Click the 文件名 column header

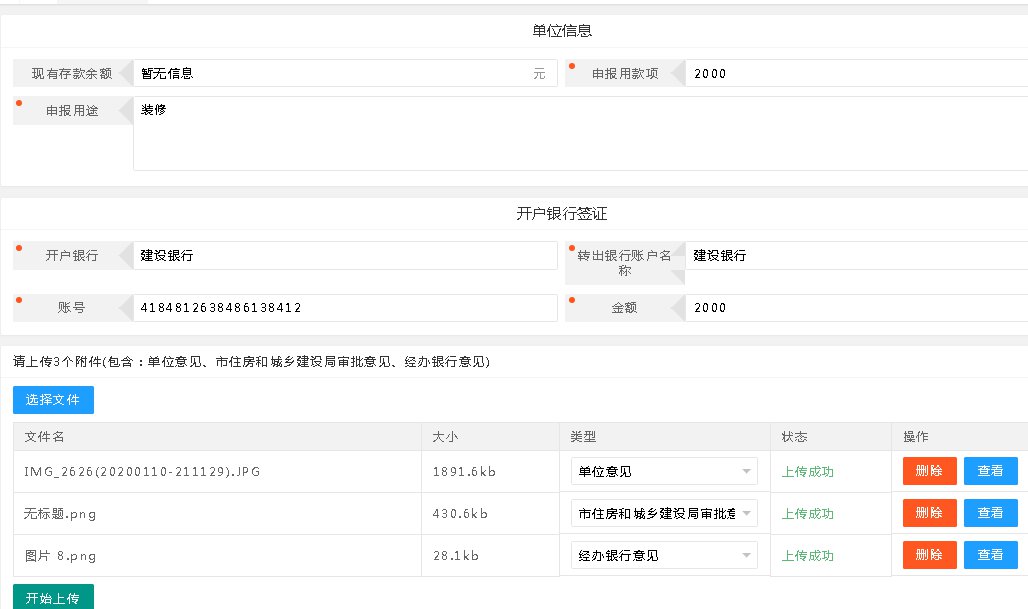[45, 437]
